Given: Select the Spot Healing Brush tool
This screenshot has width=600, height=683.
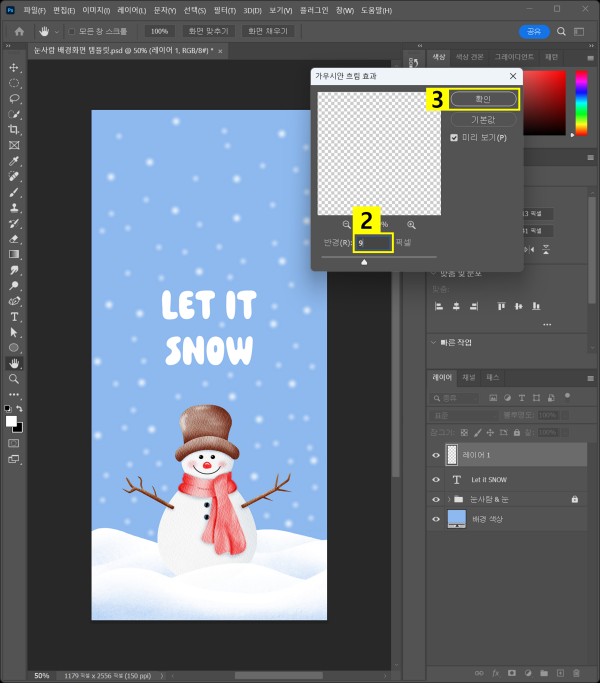Looking at the screenshot, I should point(14,176).
